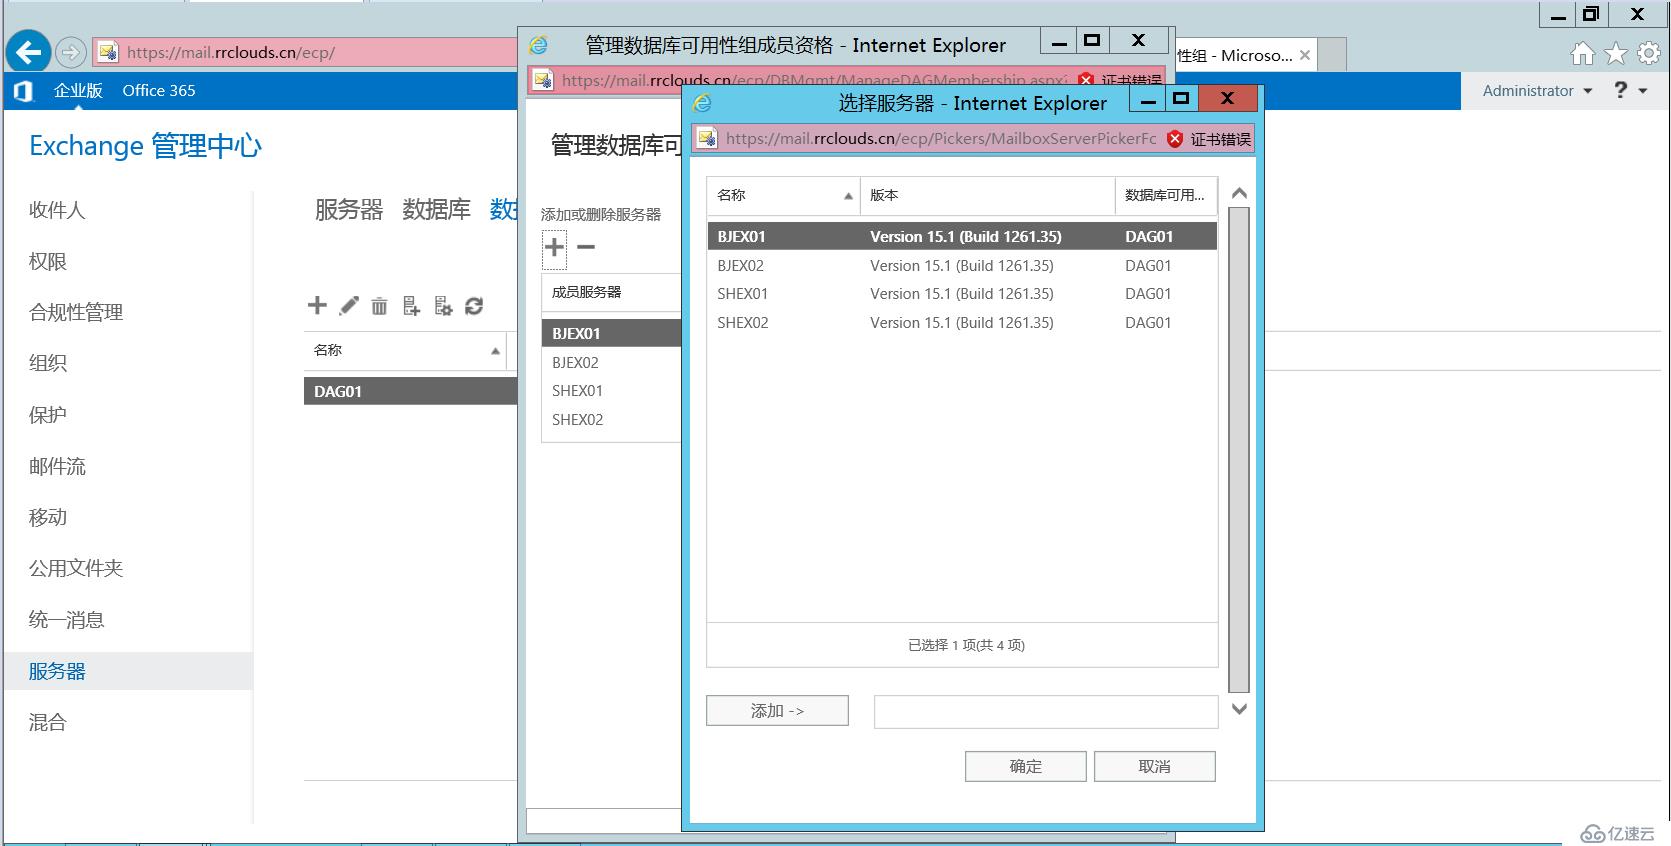Click page icon in main address bar

coord(108,52)
